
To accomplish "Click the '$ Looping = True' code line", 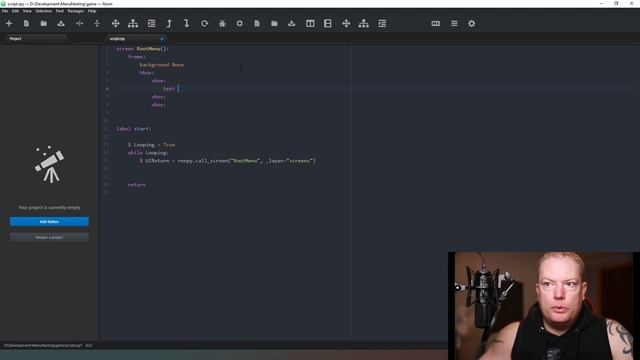I will tap(151, 144).
